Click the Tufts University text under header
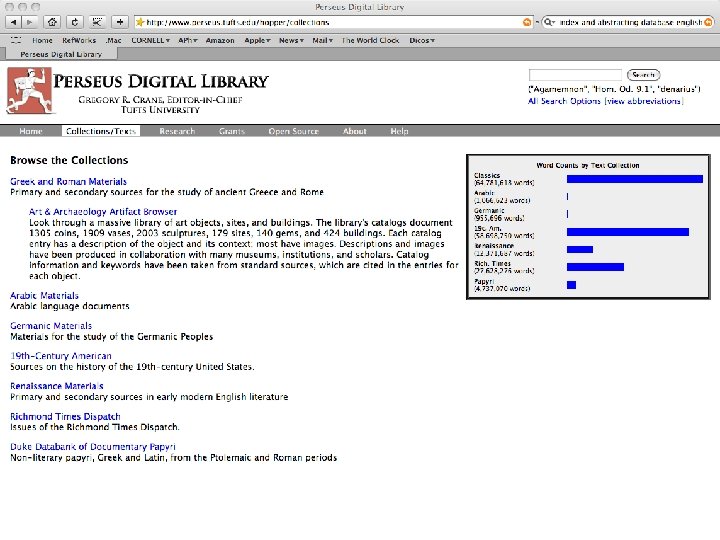This screenshot has width=720, height=540. (160, 110)
